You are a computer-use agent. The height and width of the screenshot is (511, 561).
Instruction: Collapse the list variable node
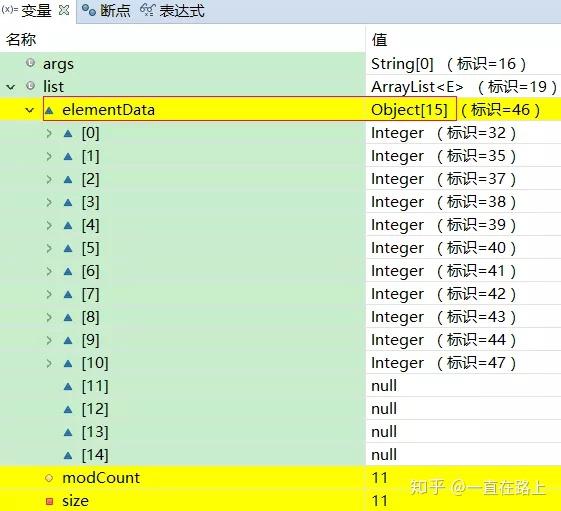pyautogui.click(x=11, y=87)
